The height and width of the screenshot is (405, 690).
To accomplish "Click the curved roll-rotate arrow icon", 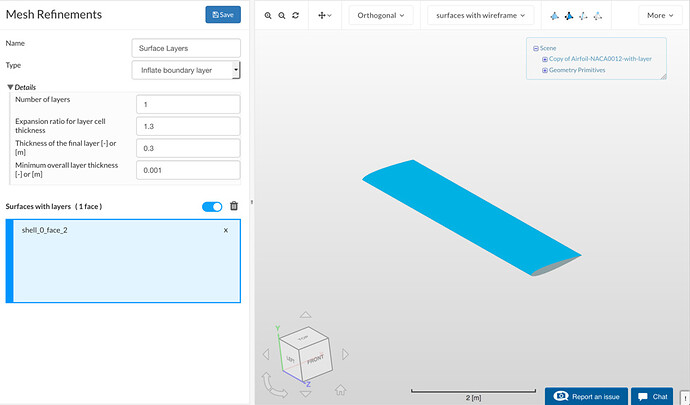I will click(274, 386).
